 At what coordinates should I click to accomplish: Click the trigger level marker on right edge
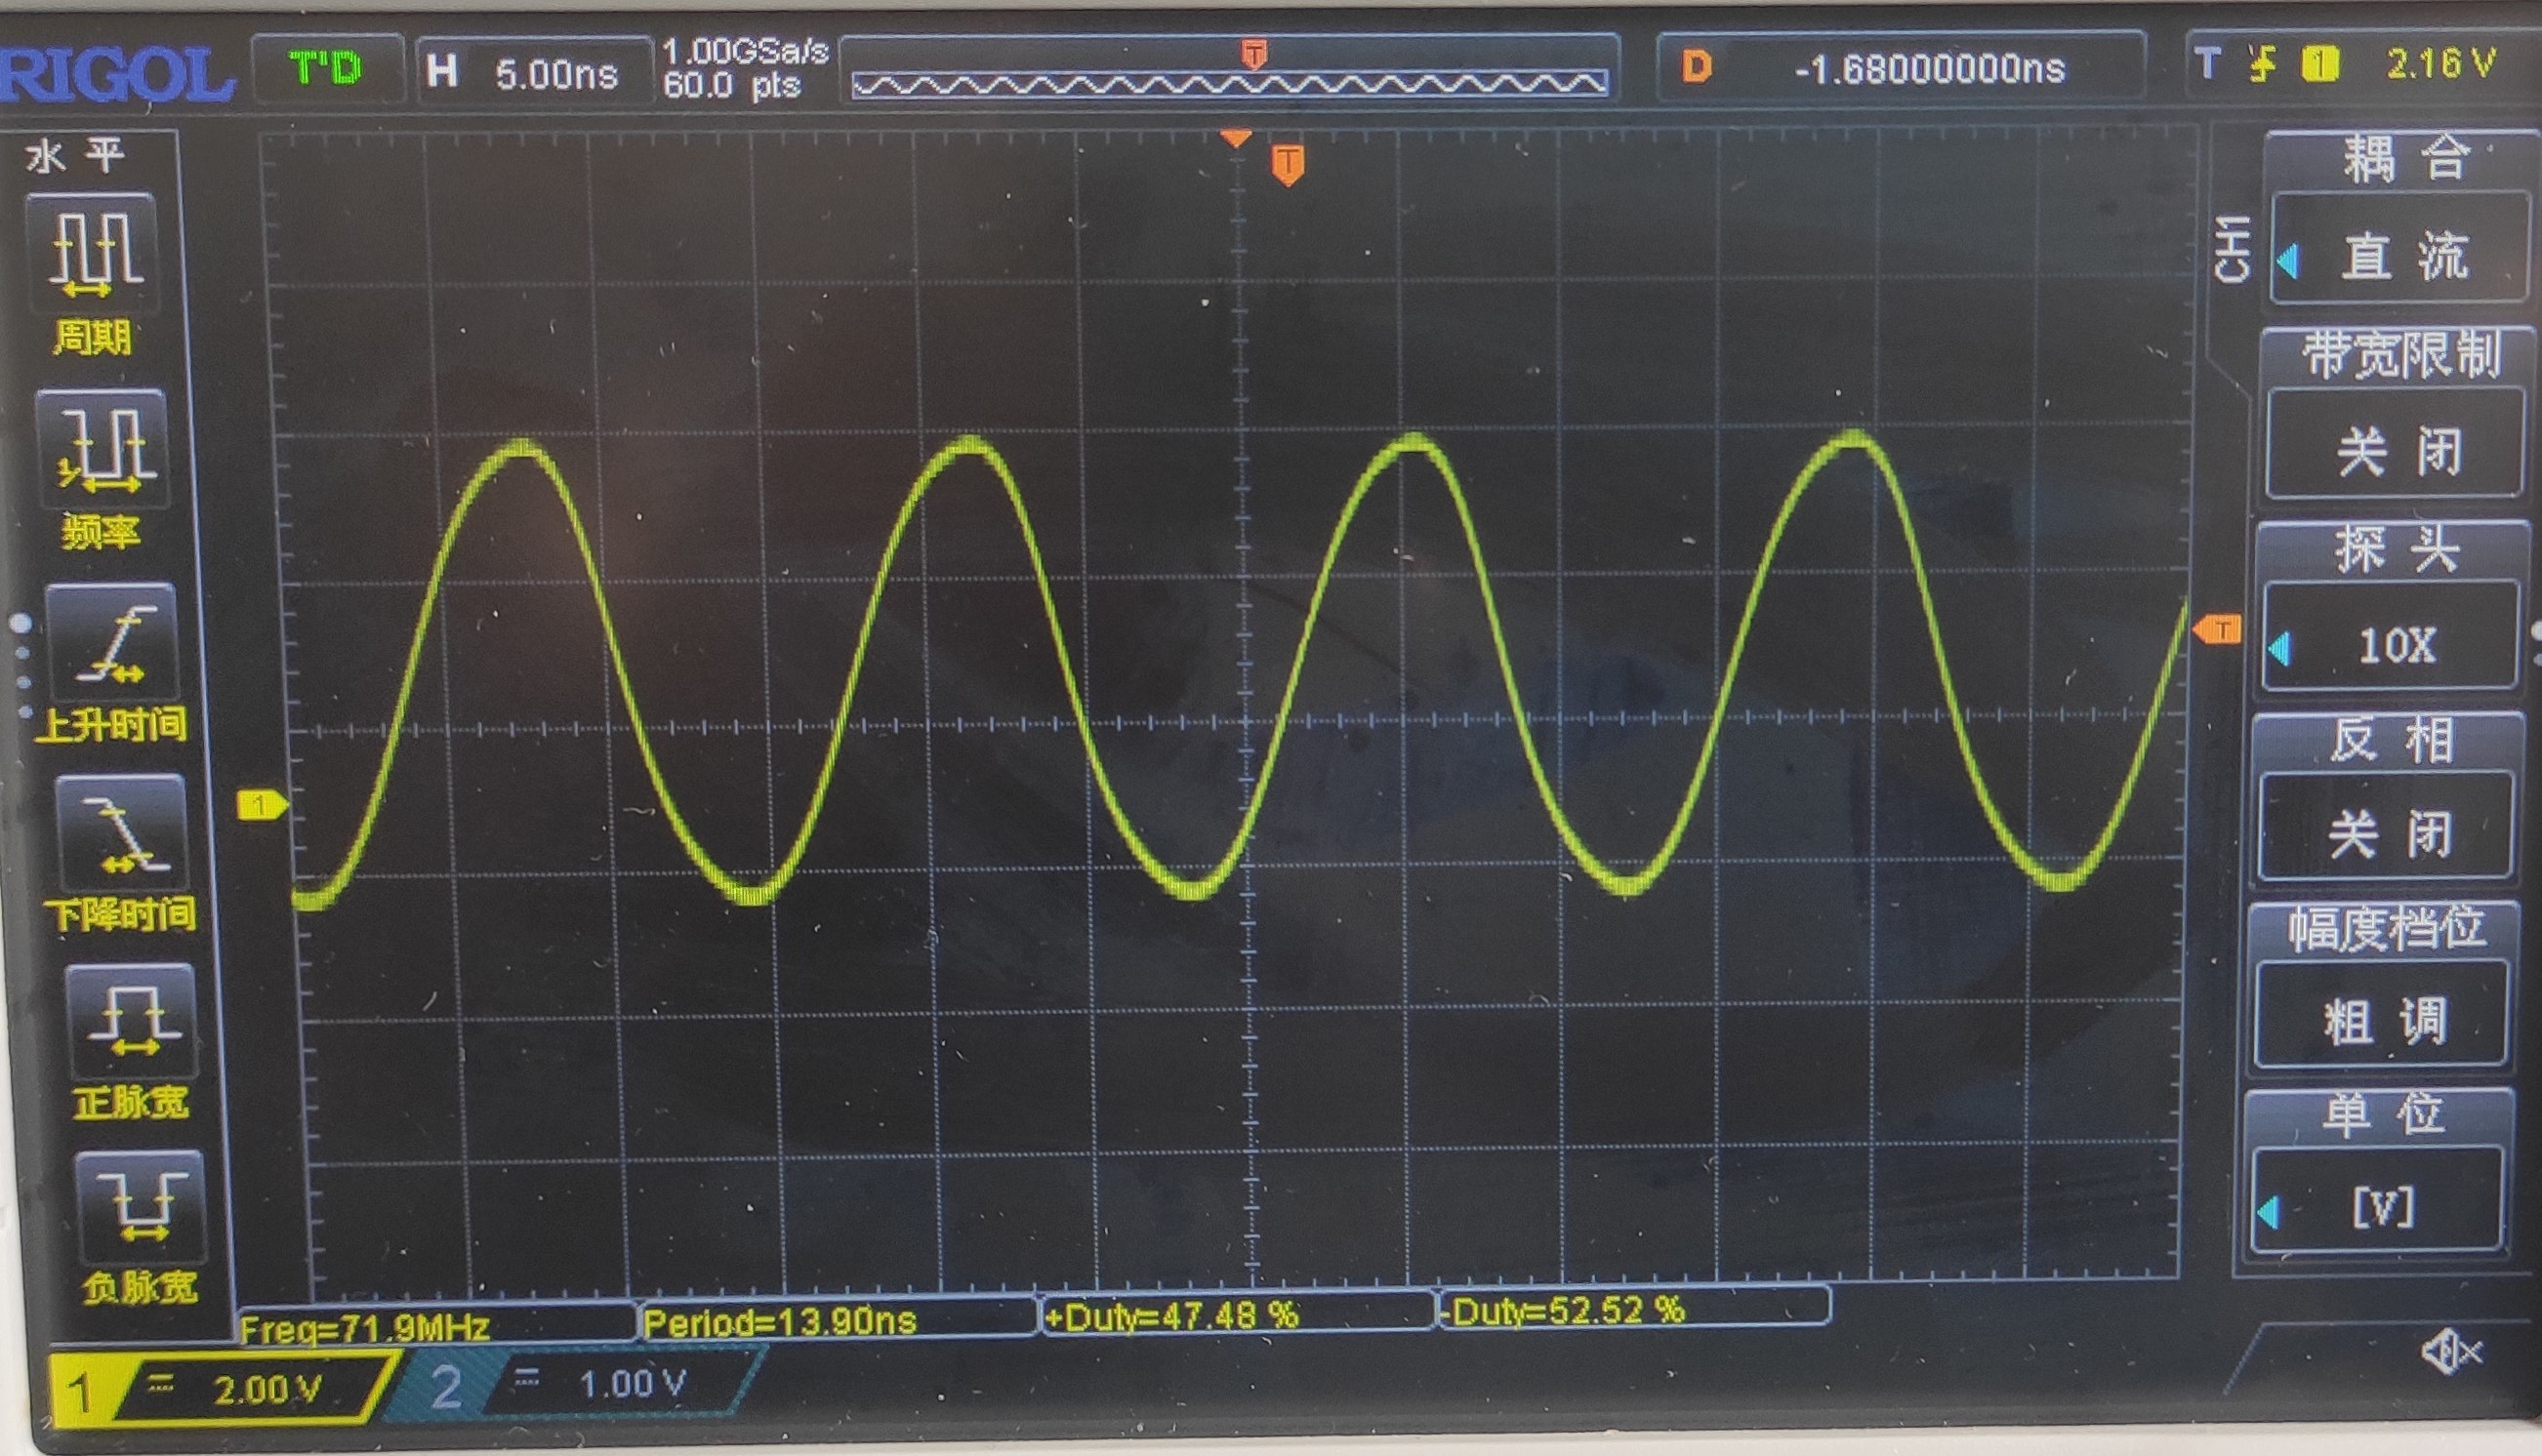pyautogui.click(x=2217, y=629)
